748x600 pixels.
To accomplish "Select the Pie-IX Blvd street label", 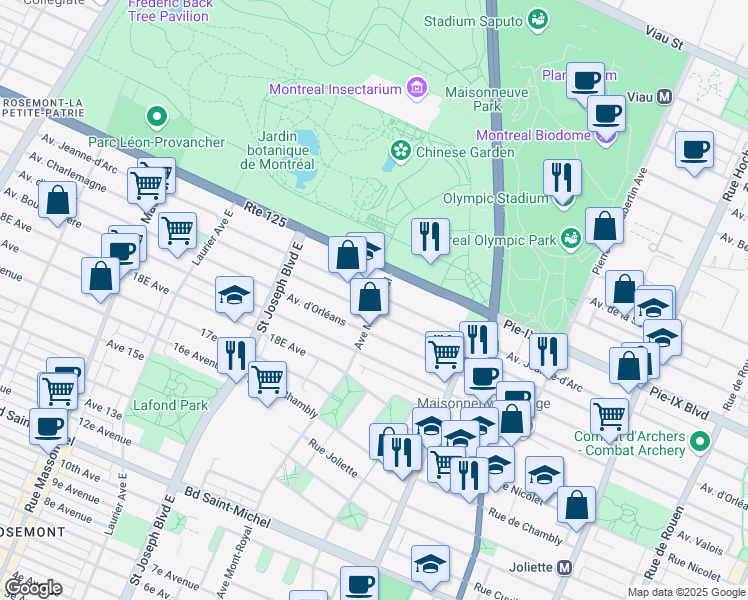I will (x=679, y=403).
